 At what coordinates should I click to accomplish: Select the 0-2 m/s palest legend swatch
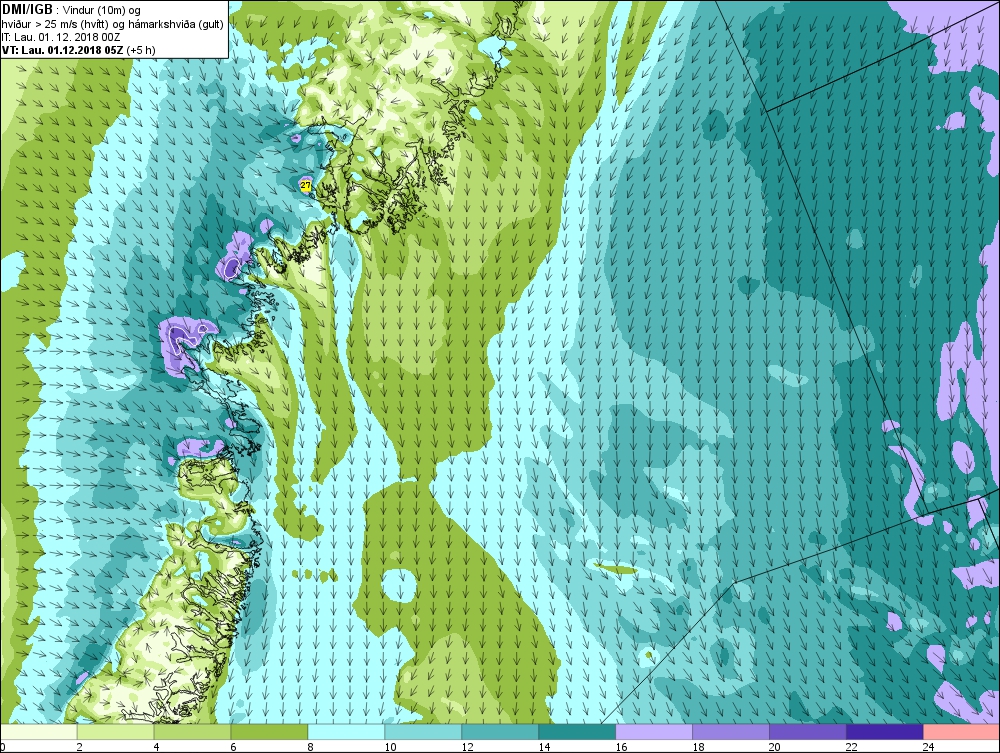click(39, 732)
